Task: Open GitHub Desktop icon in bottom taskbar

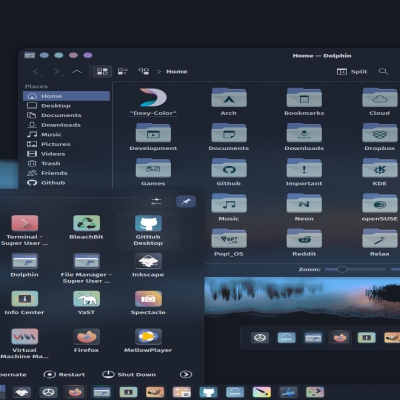Action: click(x=208, y=392)
